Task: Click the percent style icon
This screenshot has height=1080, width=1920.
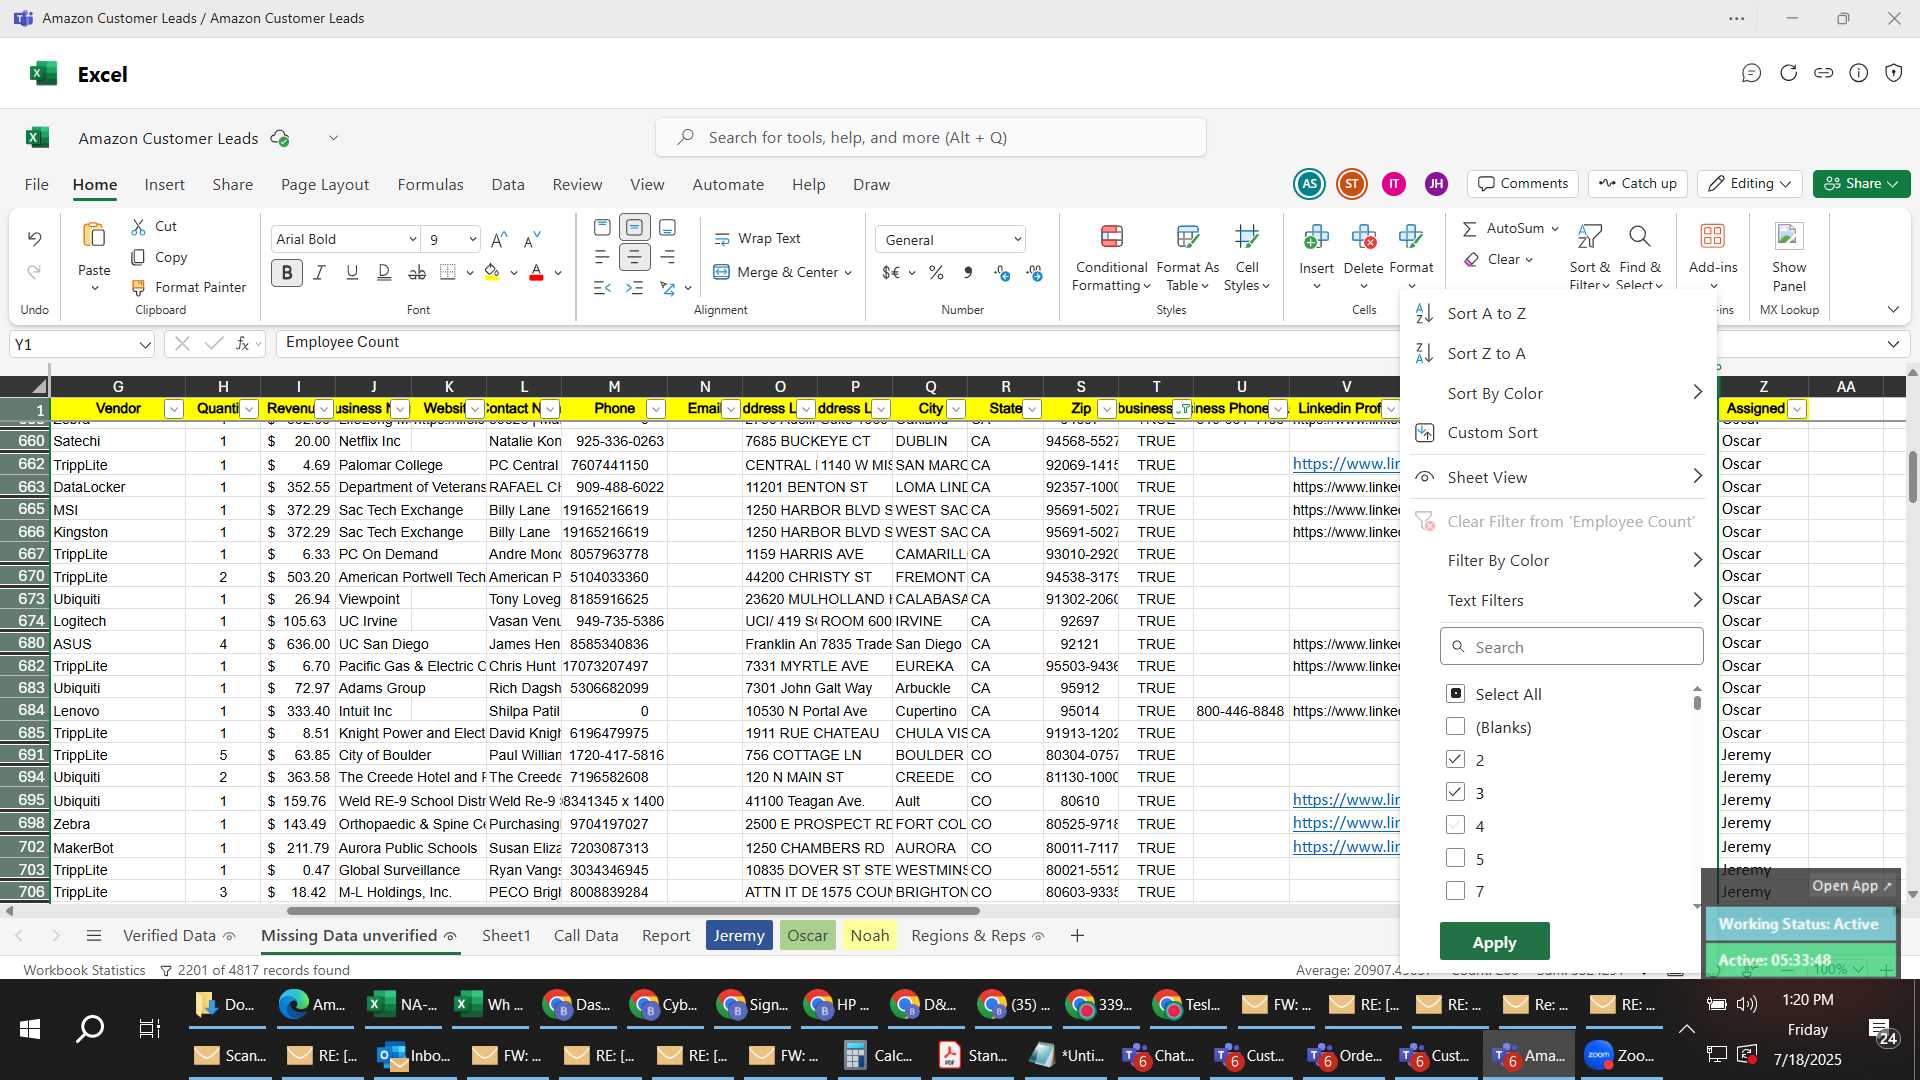Action: coord(936,273)
